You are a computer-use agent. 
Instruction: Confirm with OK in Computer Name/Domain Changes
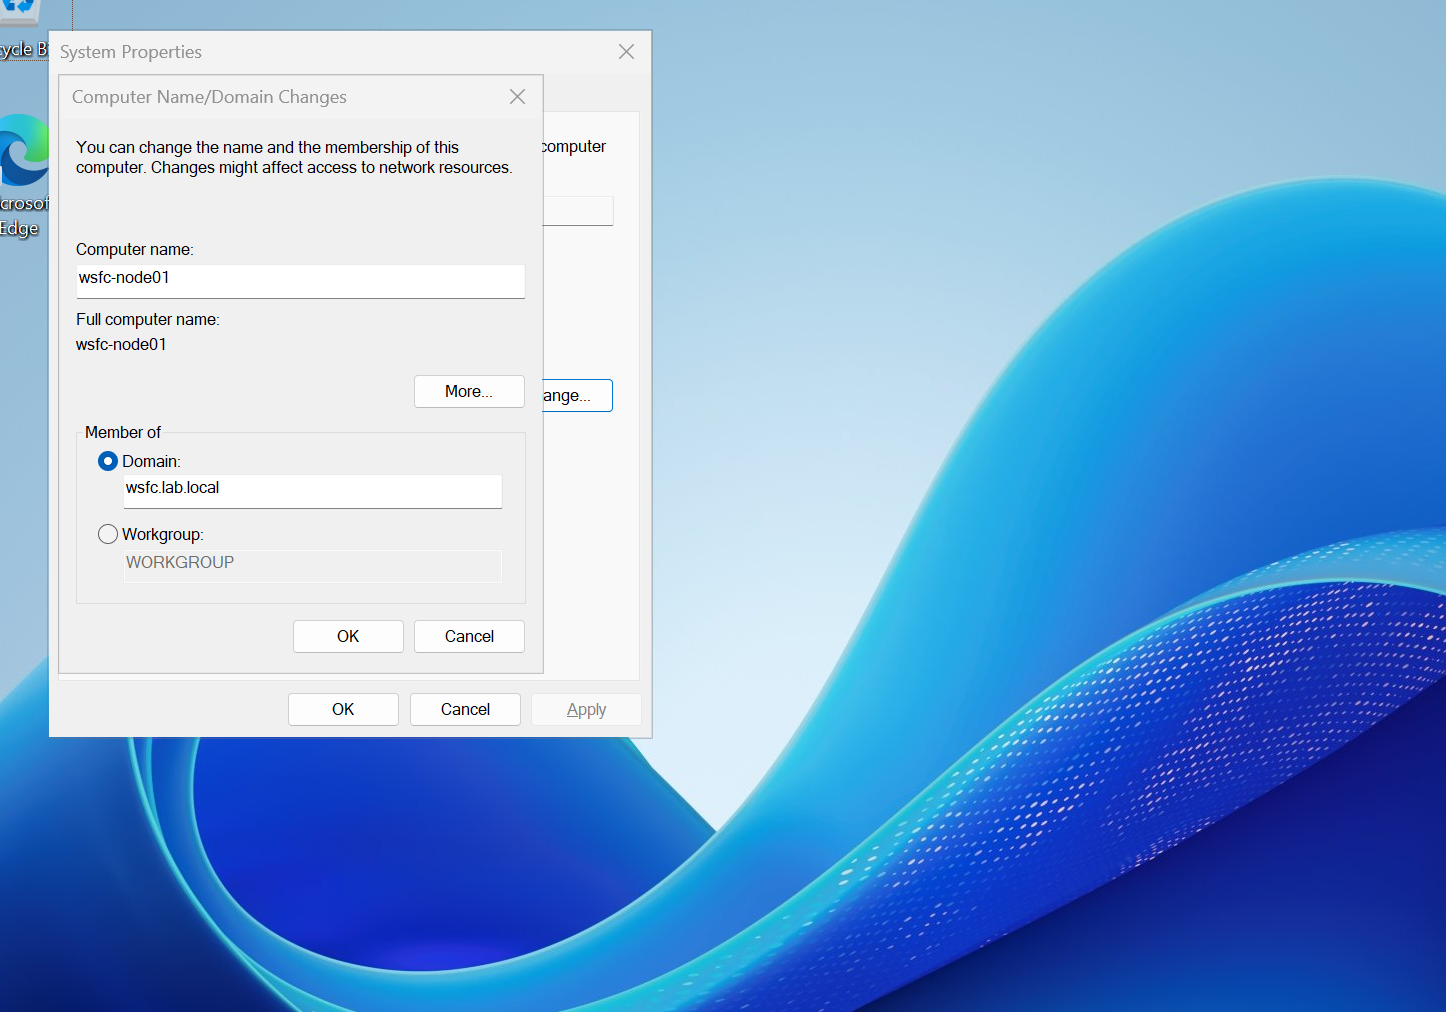(x=348, y=636)
